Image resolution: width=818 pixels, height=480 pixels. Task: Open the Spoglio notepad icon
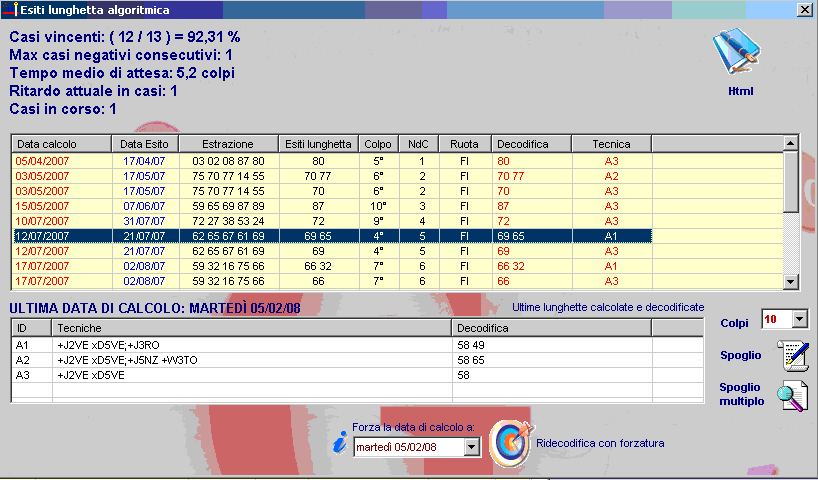pos(793,356)
